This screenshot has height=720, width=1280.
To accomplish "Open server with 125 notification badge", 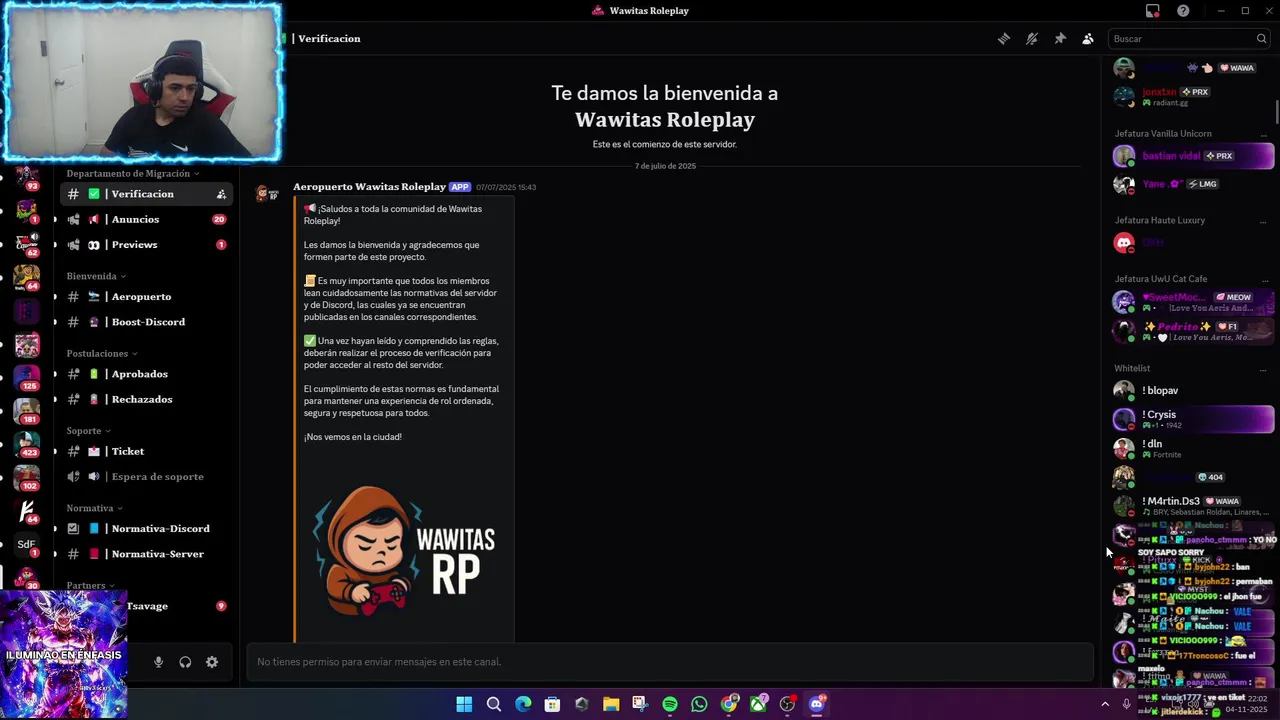I will point(27,378).
